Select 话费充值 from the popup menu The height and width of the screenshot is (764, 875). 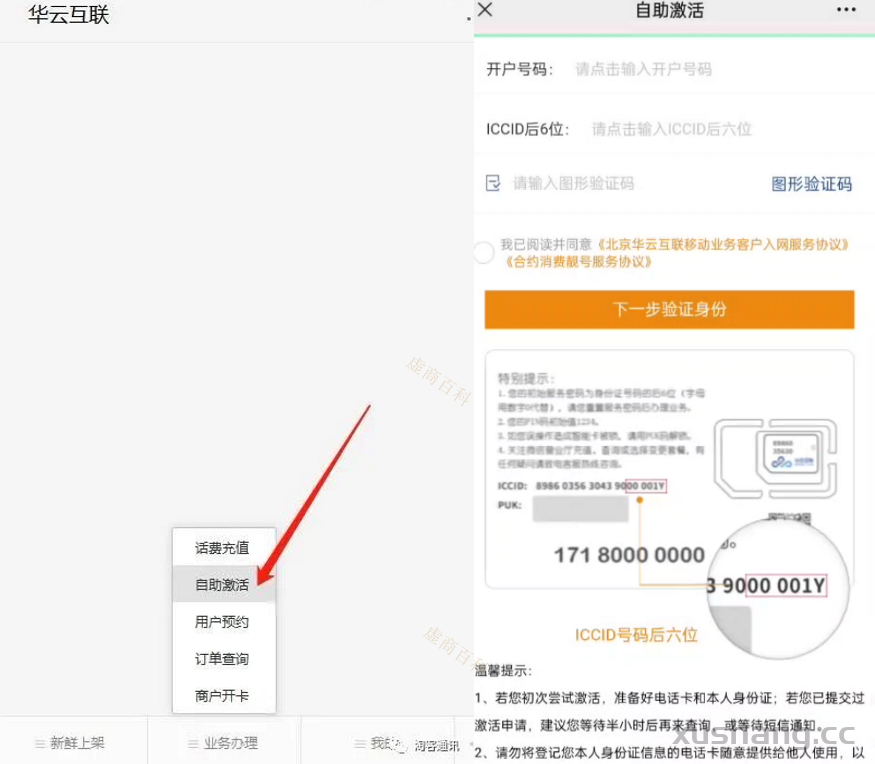(222, 548)
